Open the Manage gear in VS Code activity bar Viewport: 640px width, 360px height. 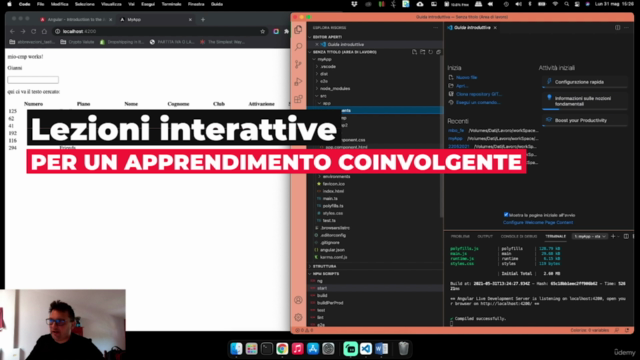[298, 317]
